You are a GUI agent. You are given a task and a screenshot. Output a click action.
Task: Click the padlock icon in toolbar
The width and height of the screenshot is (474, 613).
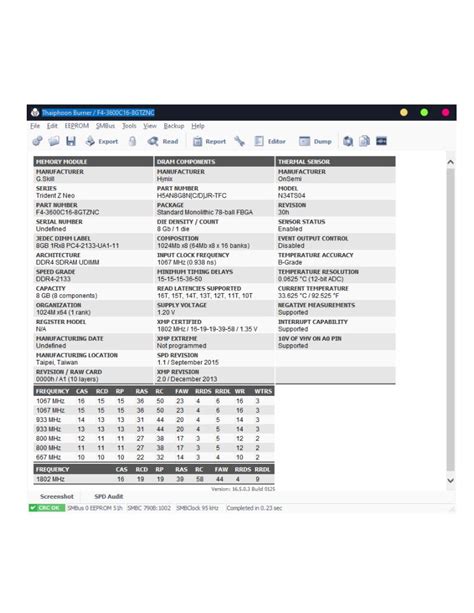point(133,141)
